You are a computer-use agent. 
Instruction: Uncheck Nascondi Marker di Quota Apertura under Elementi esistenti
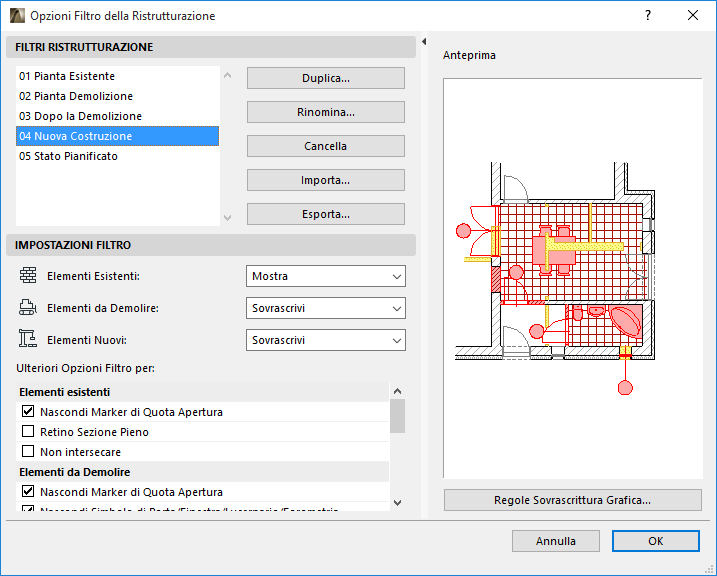click(x=28, y=411)
